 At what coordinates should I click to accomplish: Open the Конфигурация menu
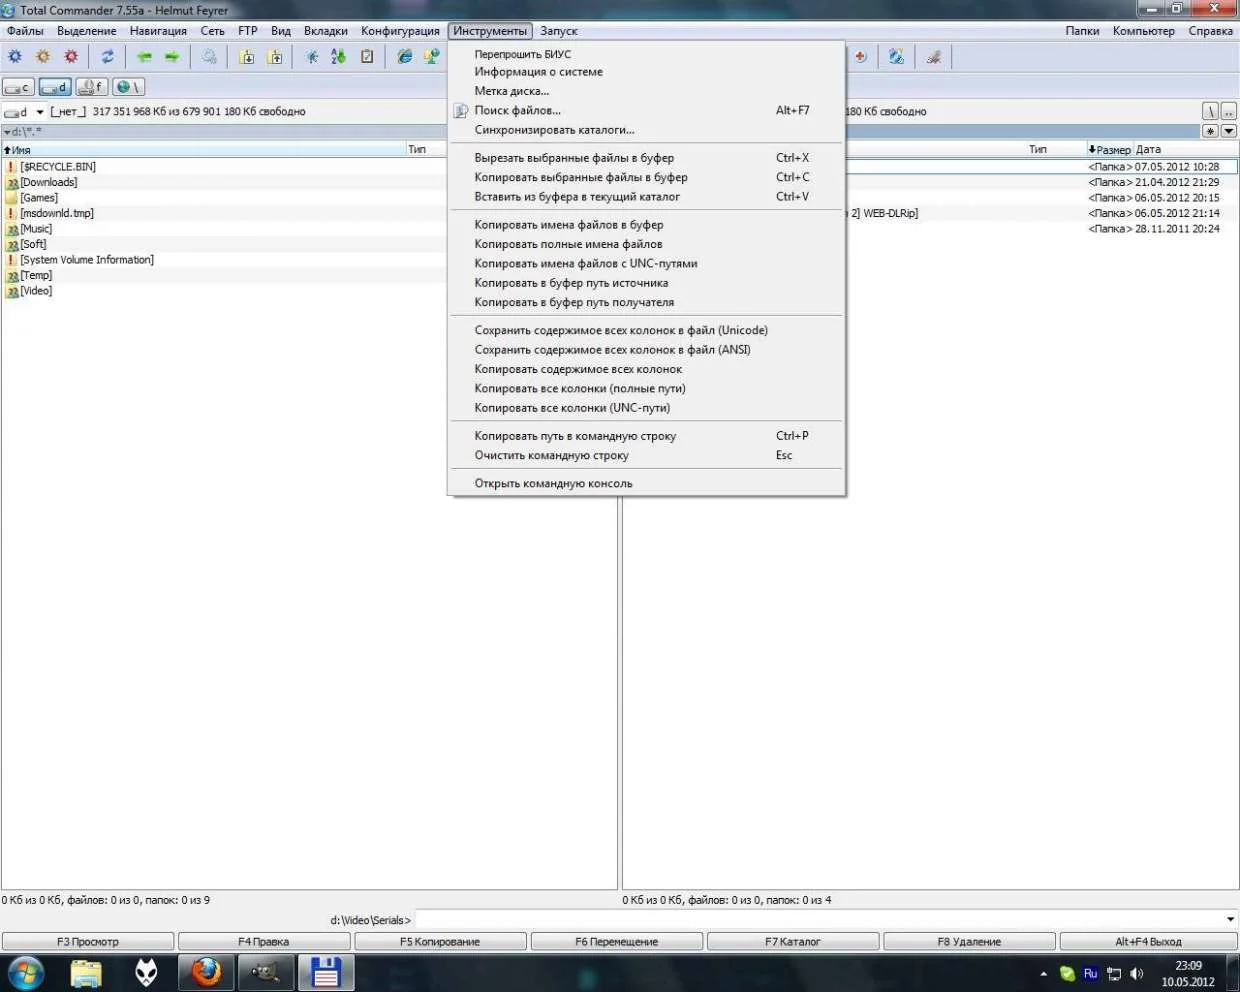coord(400,31)
